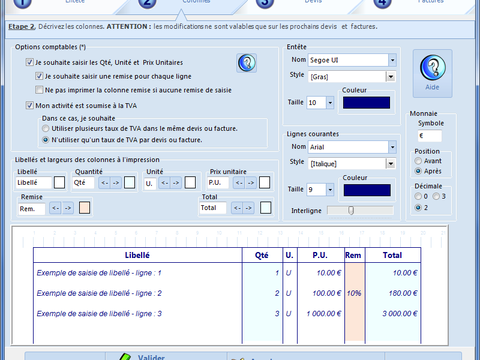The width and height of the screenshot is (480, 360).
Task: Open Lignes courantes Nom dropdown (Arial)
Action: (392, 147)
